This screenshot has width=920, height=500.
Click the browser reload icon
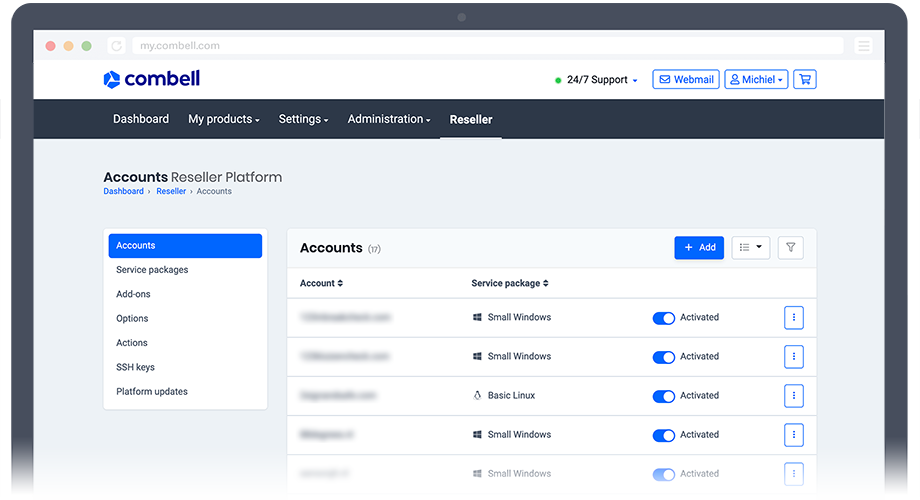pos(117,46)
